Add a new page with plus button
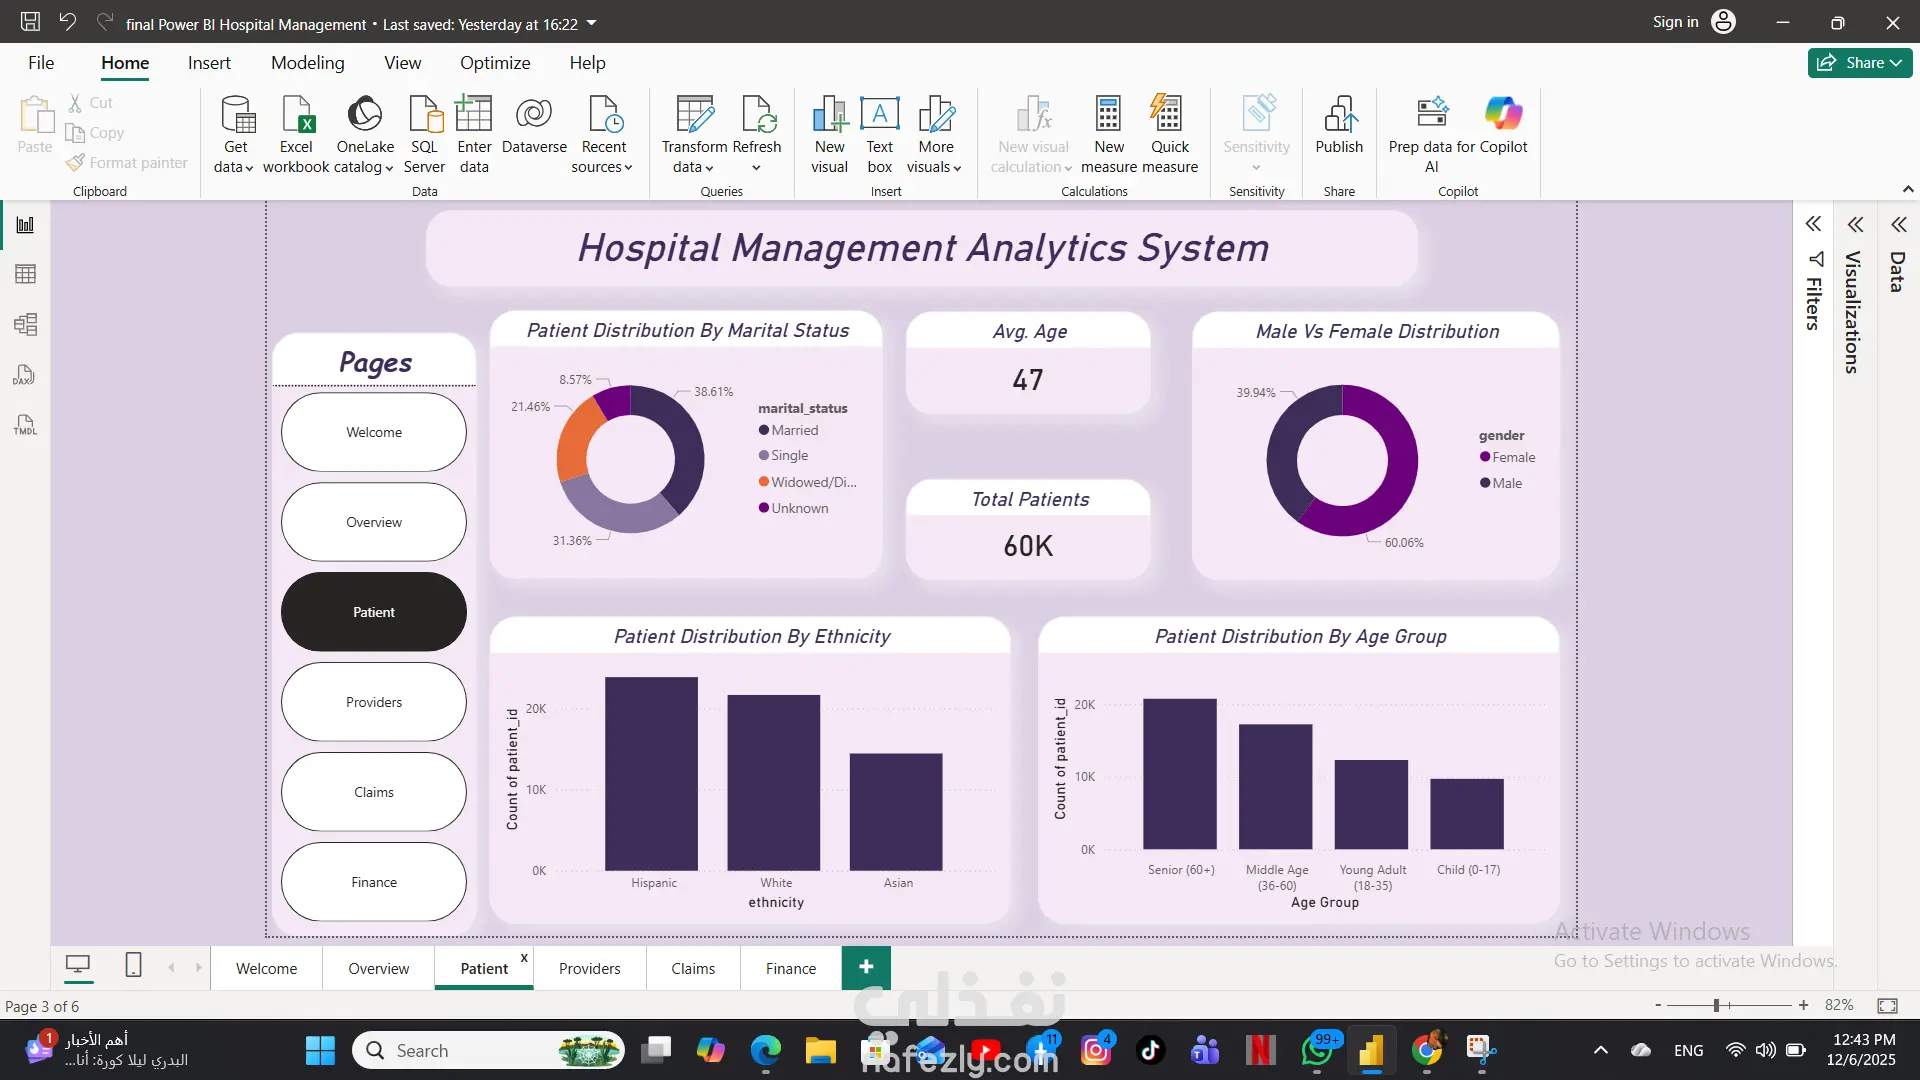Screen dimensions: 1920x1080 point(866,967)
